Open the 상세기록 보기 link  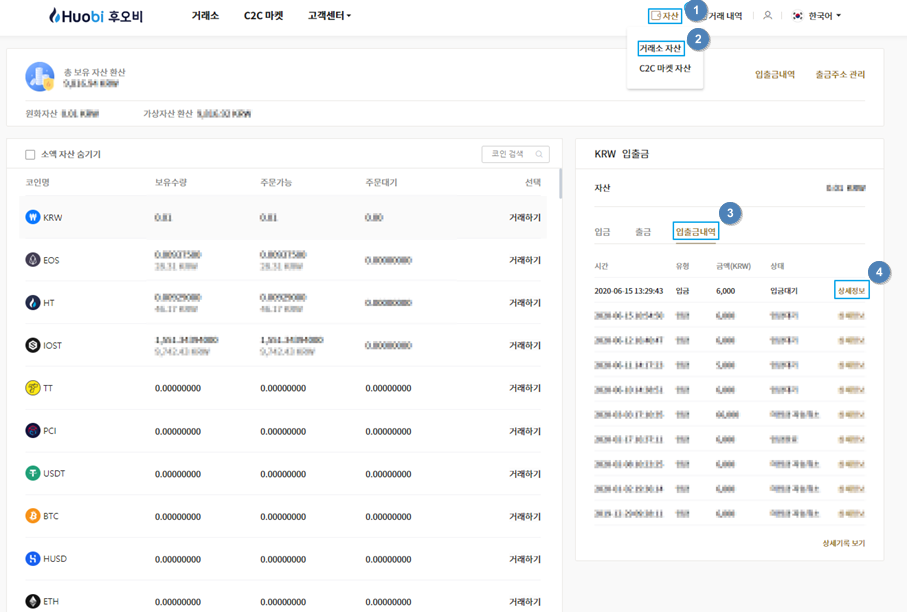tap(844, 543)
